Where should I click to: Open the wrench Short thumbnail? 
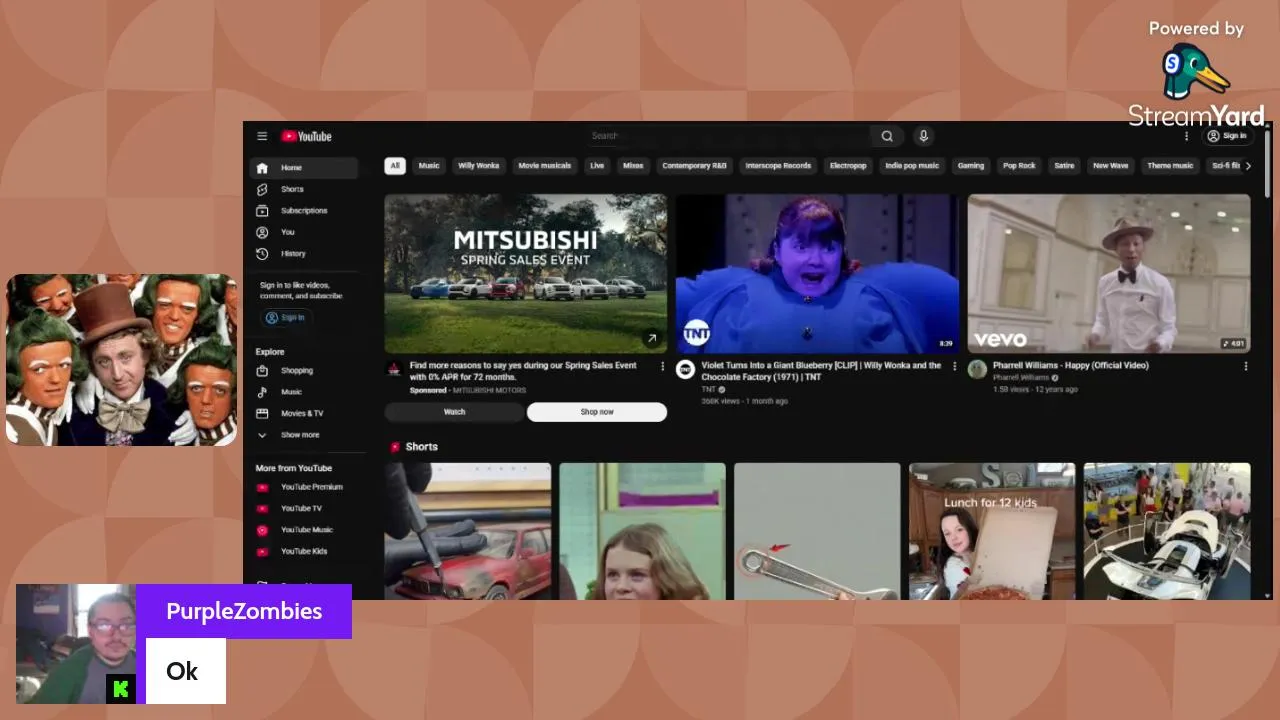pyautogui.click(x=817, y=531)
